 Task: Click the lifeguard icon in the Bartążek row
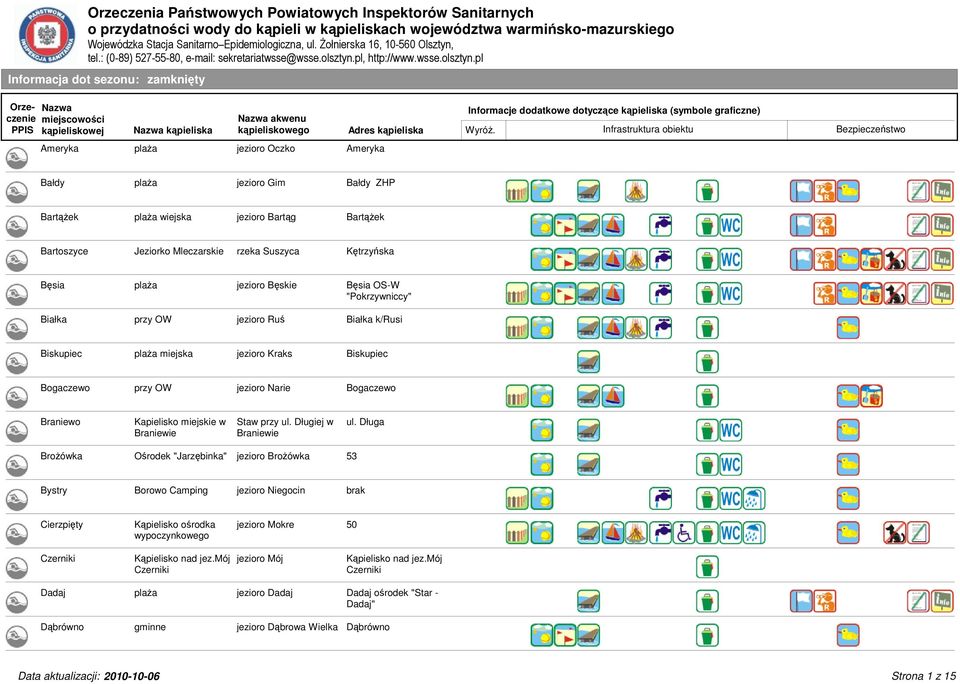(x=825, y=225)
